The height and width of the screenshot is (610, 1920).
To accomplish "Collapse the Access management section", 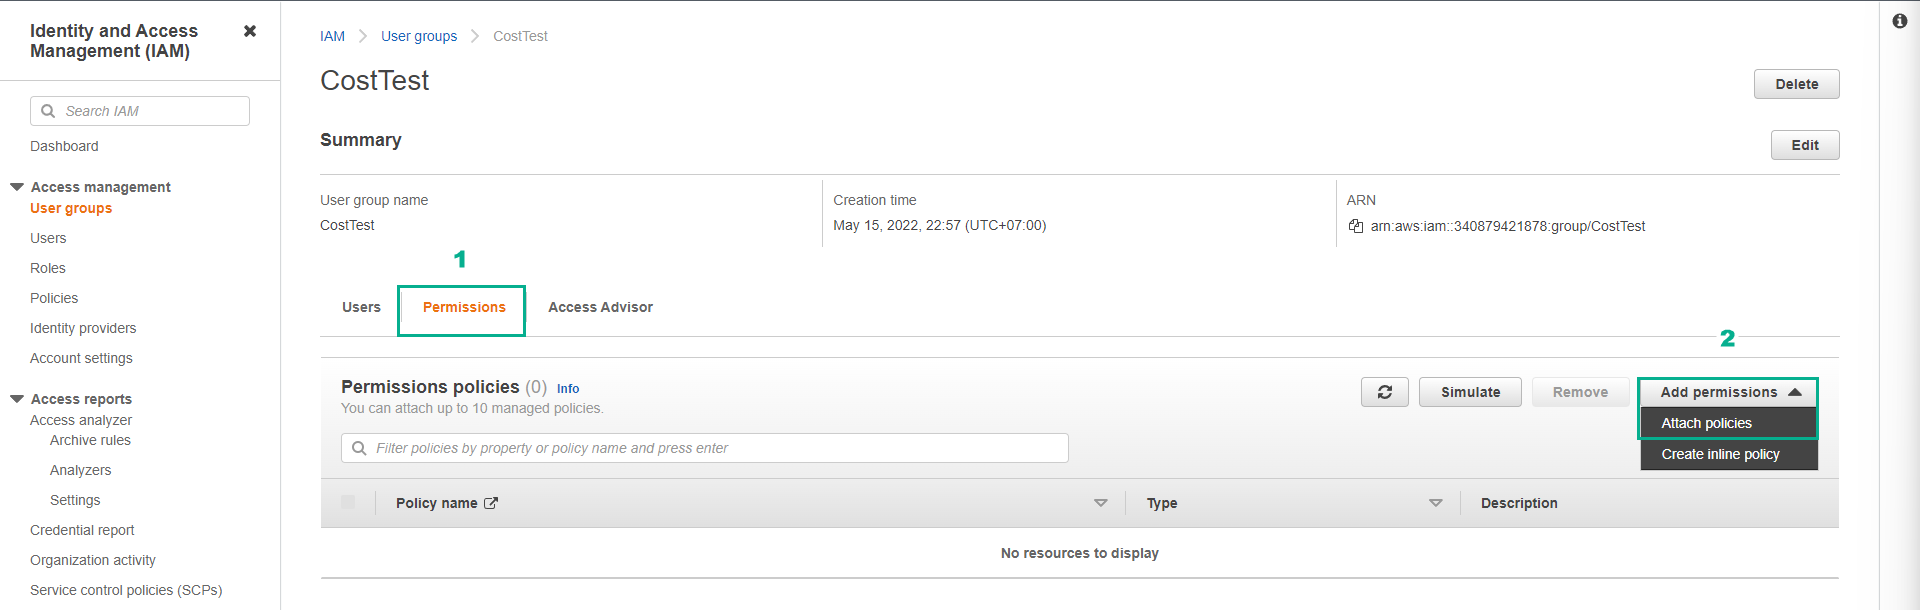I will tap(17, 187).
